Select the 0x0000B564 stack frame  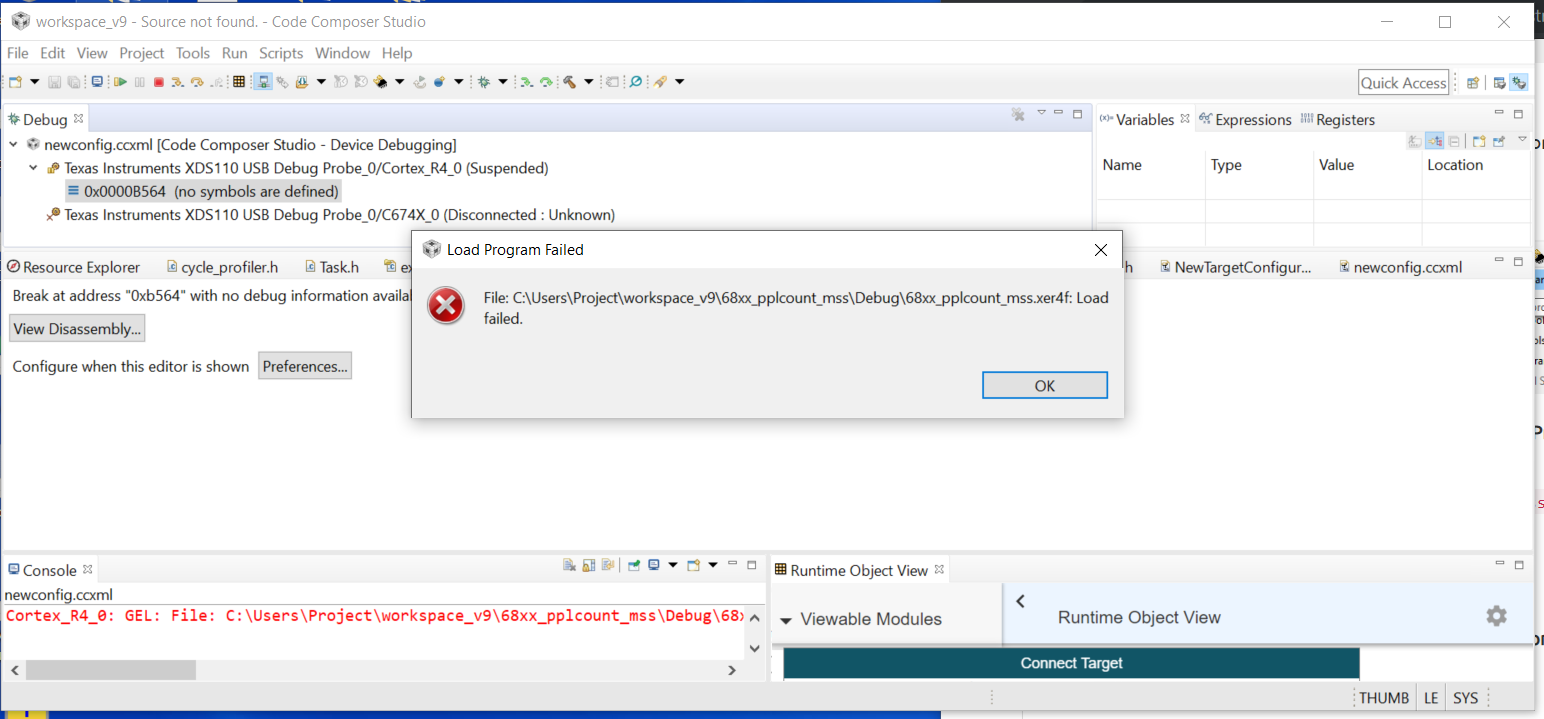[203, 191]
